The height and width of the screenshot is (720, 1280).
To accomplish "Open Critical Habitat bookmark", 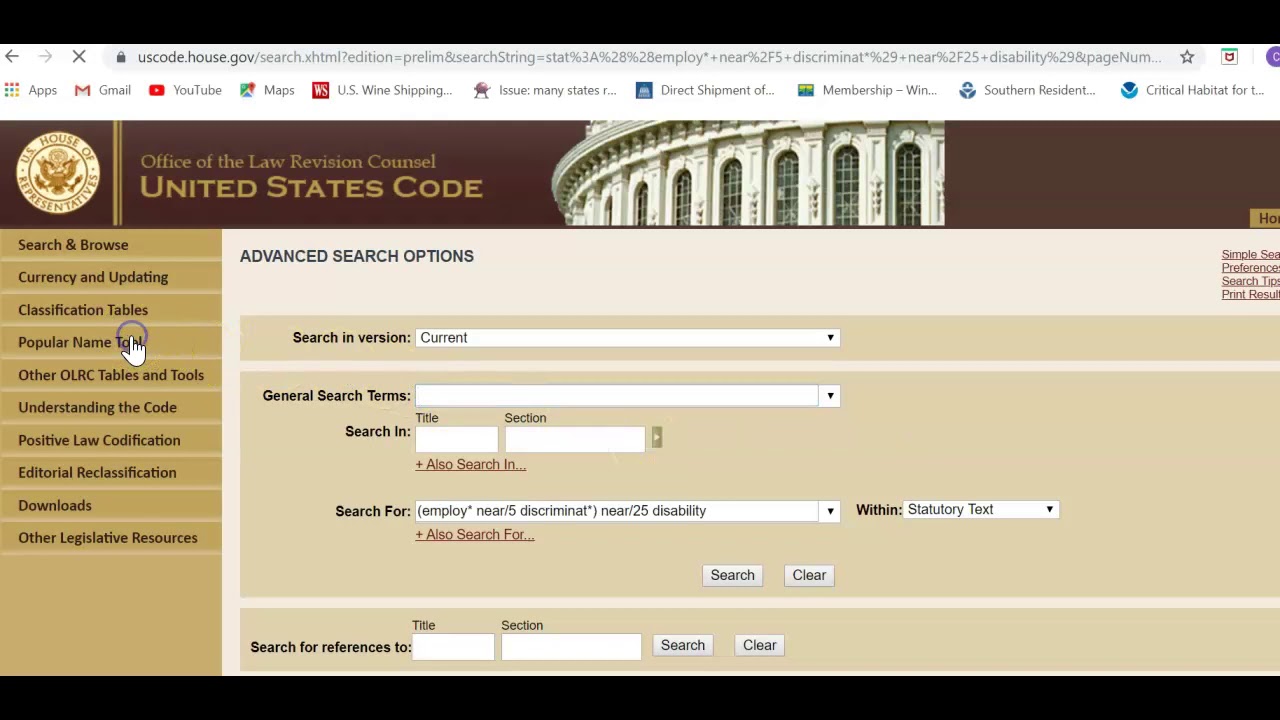I will (1192, 90).
